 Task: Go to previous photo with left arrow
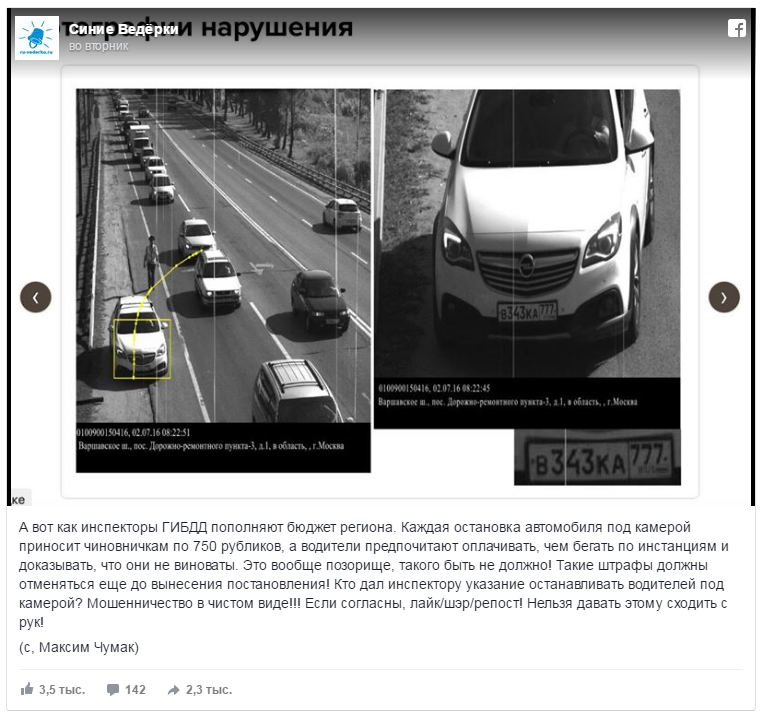[36, 297]
